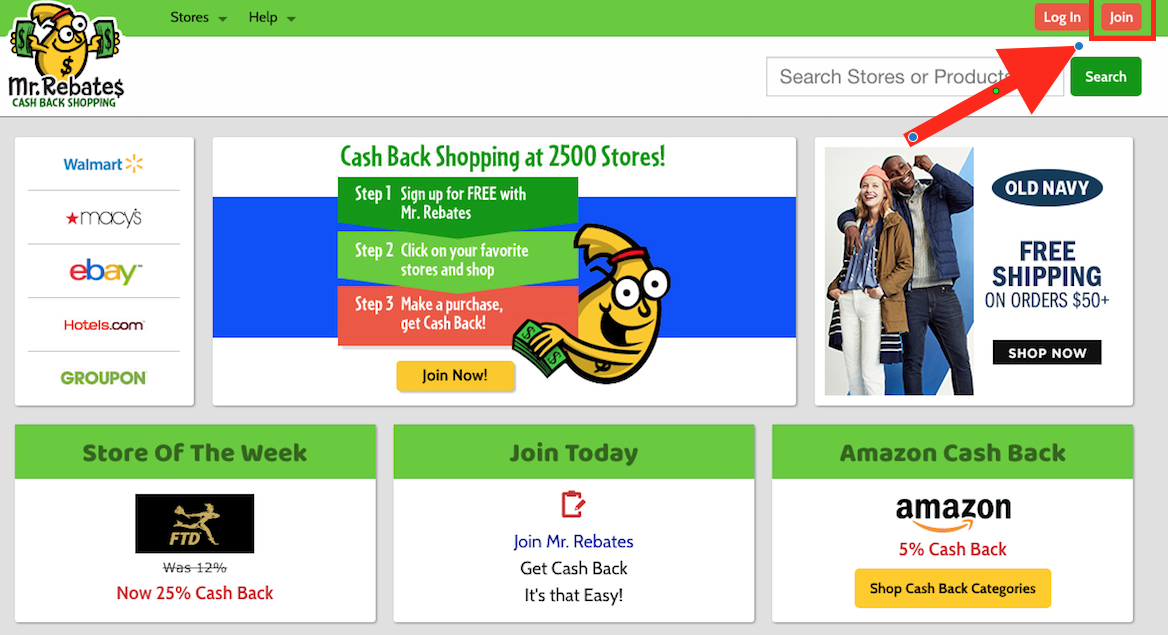Click the FTD store logo

click(194, 523)
